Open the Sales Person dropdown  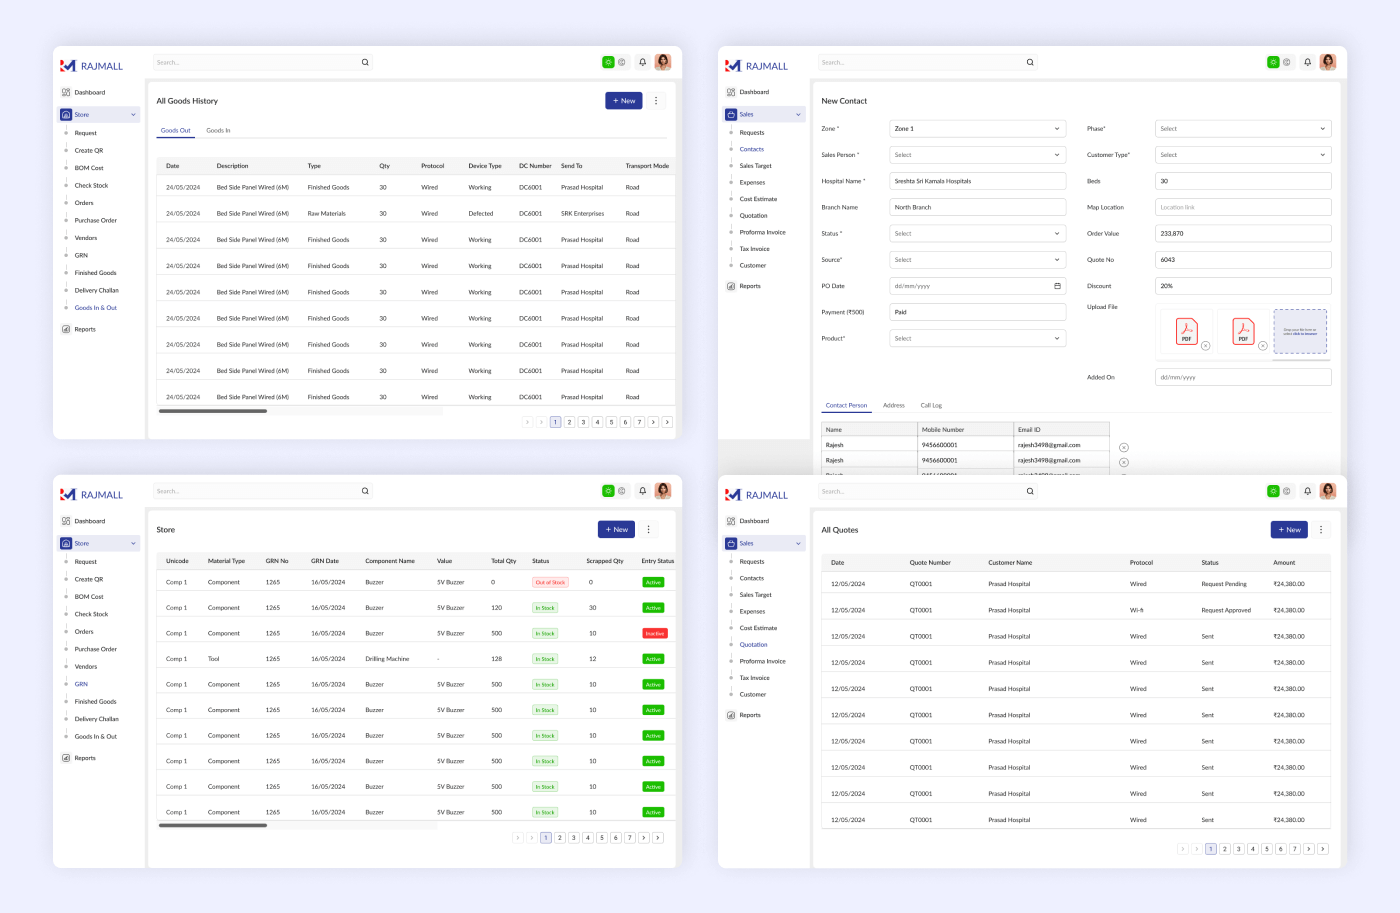click(977, 155)
